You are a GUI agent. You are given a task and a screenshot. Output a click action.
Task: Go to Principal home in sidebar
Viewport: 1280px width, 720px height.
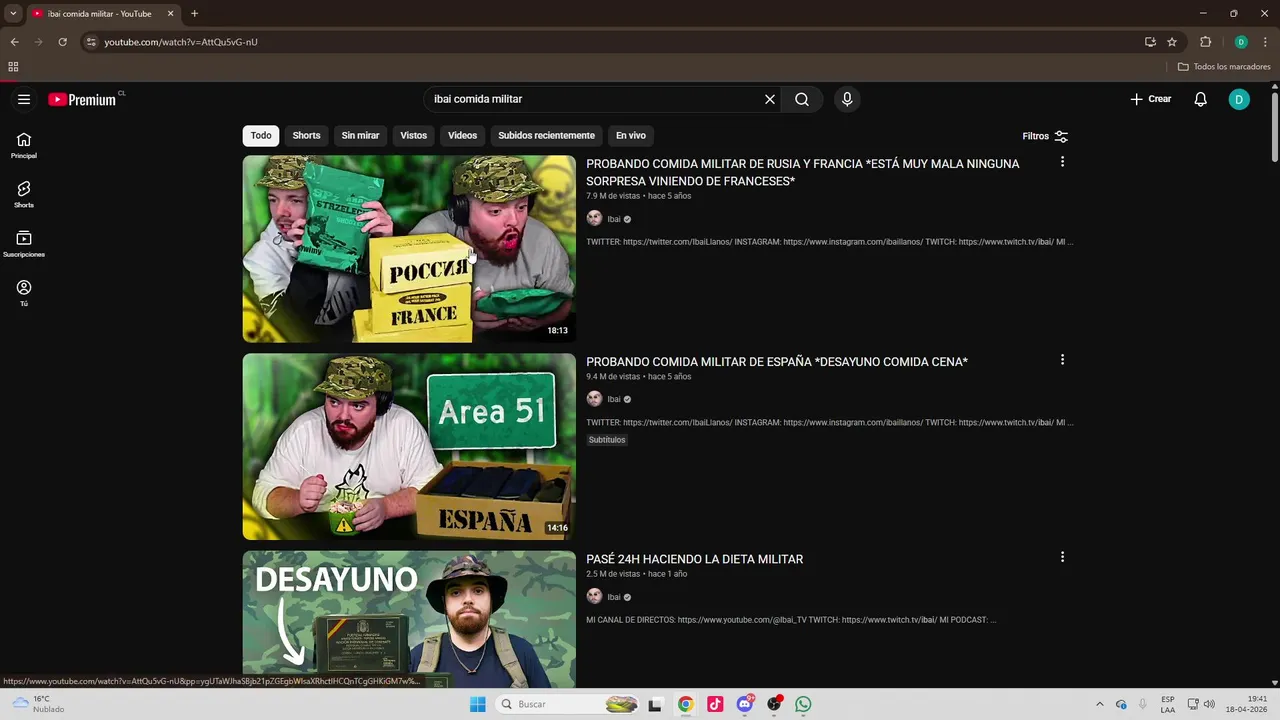coord(24,145)
